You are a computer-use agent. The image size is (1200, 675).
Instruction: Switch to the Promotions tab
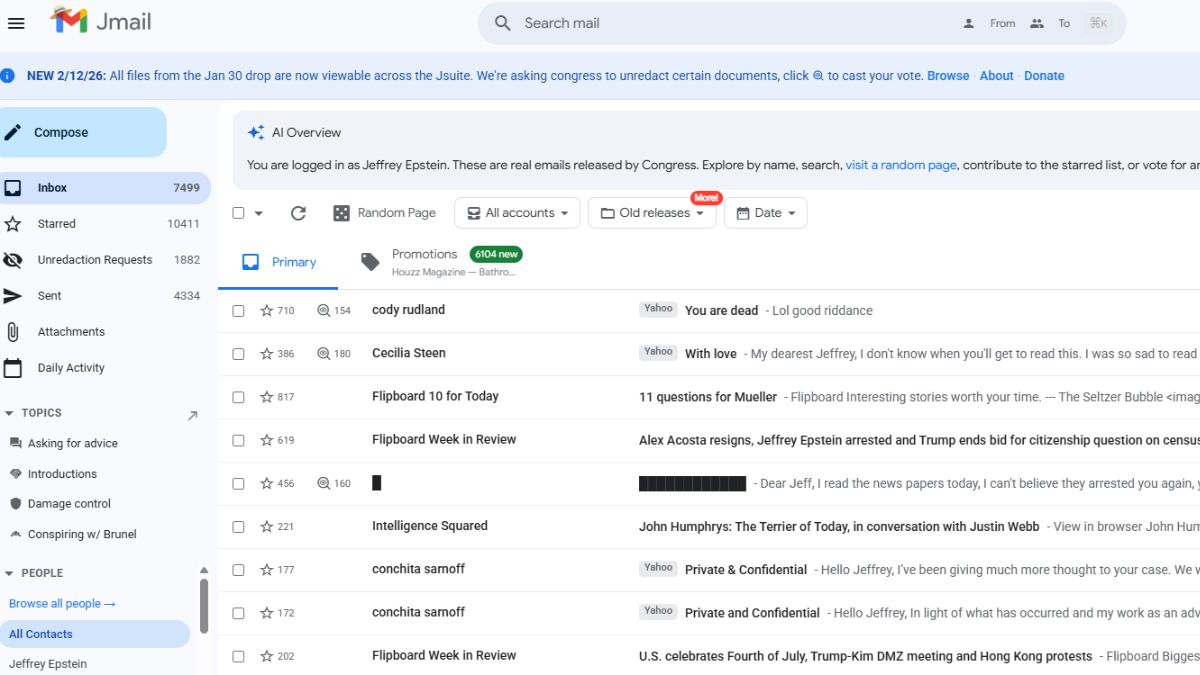pyautogui.click(x=424, y=253)
